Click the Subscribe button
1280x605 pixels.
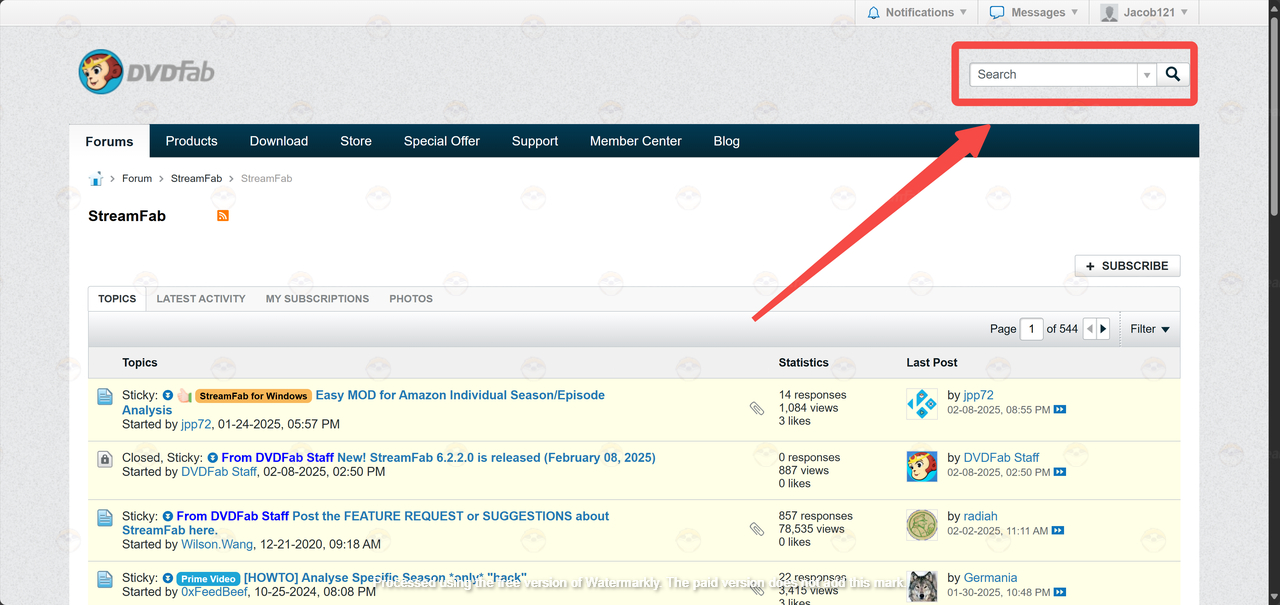[x=1127, y=266]
